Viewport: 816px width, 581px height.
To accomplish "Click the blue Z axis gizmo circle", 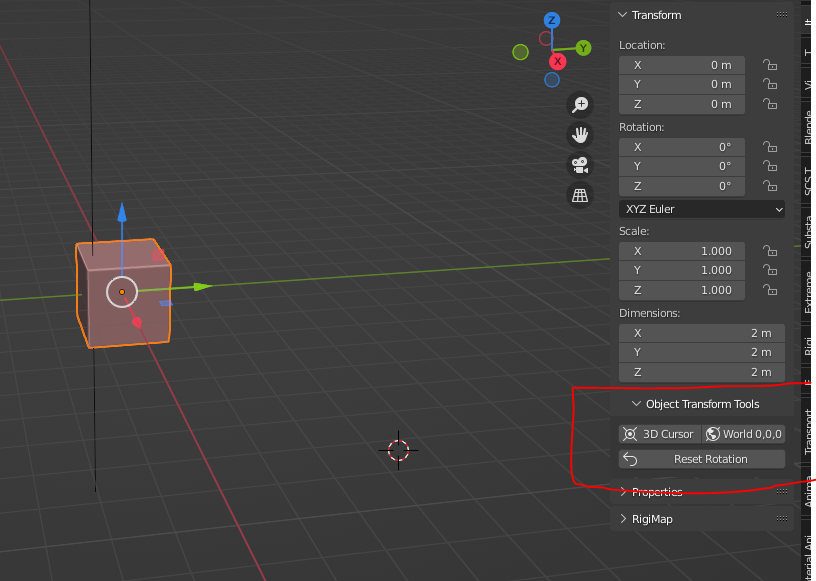I will pos(552,20).
